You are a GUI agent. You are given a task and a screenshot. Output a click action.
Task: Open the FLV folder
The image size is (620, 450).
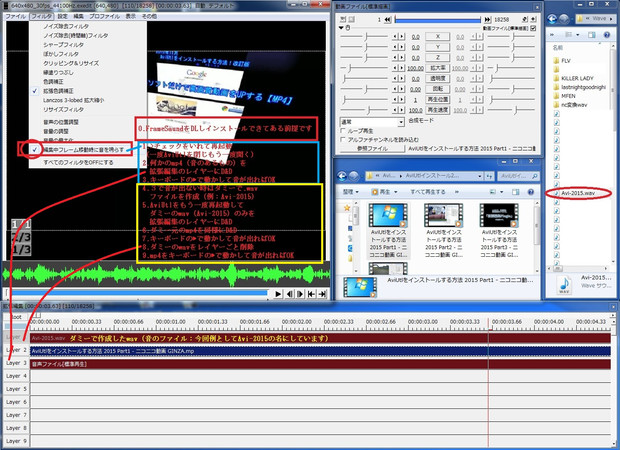point(564,59)
